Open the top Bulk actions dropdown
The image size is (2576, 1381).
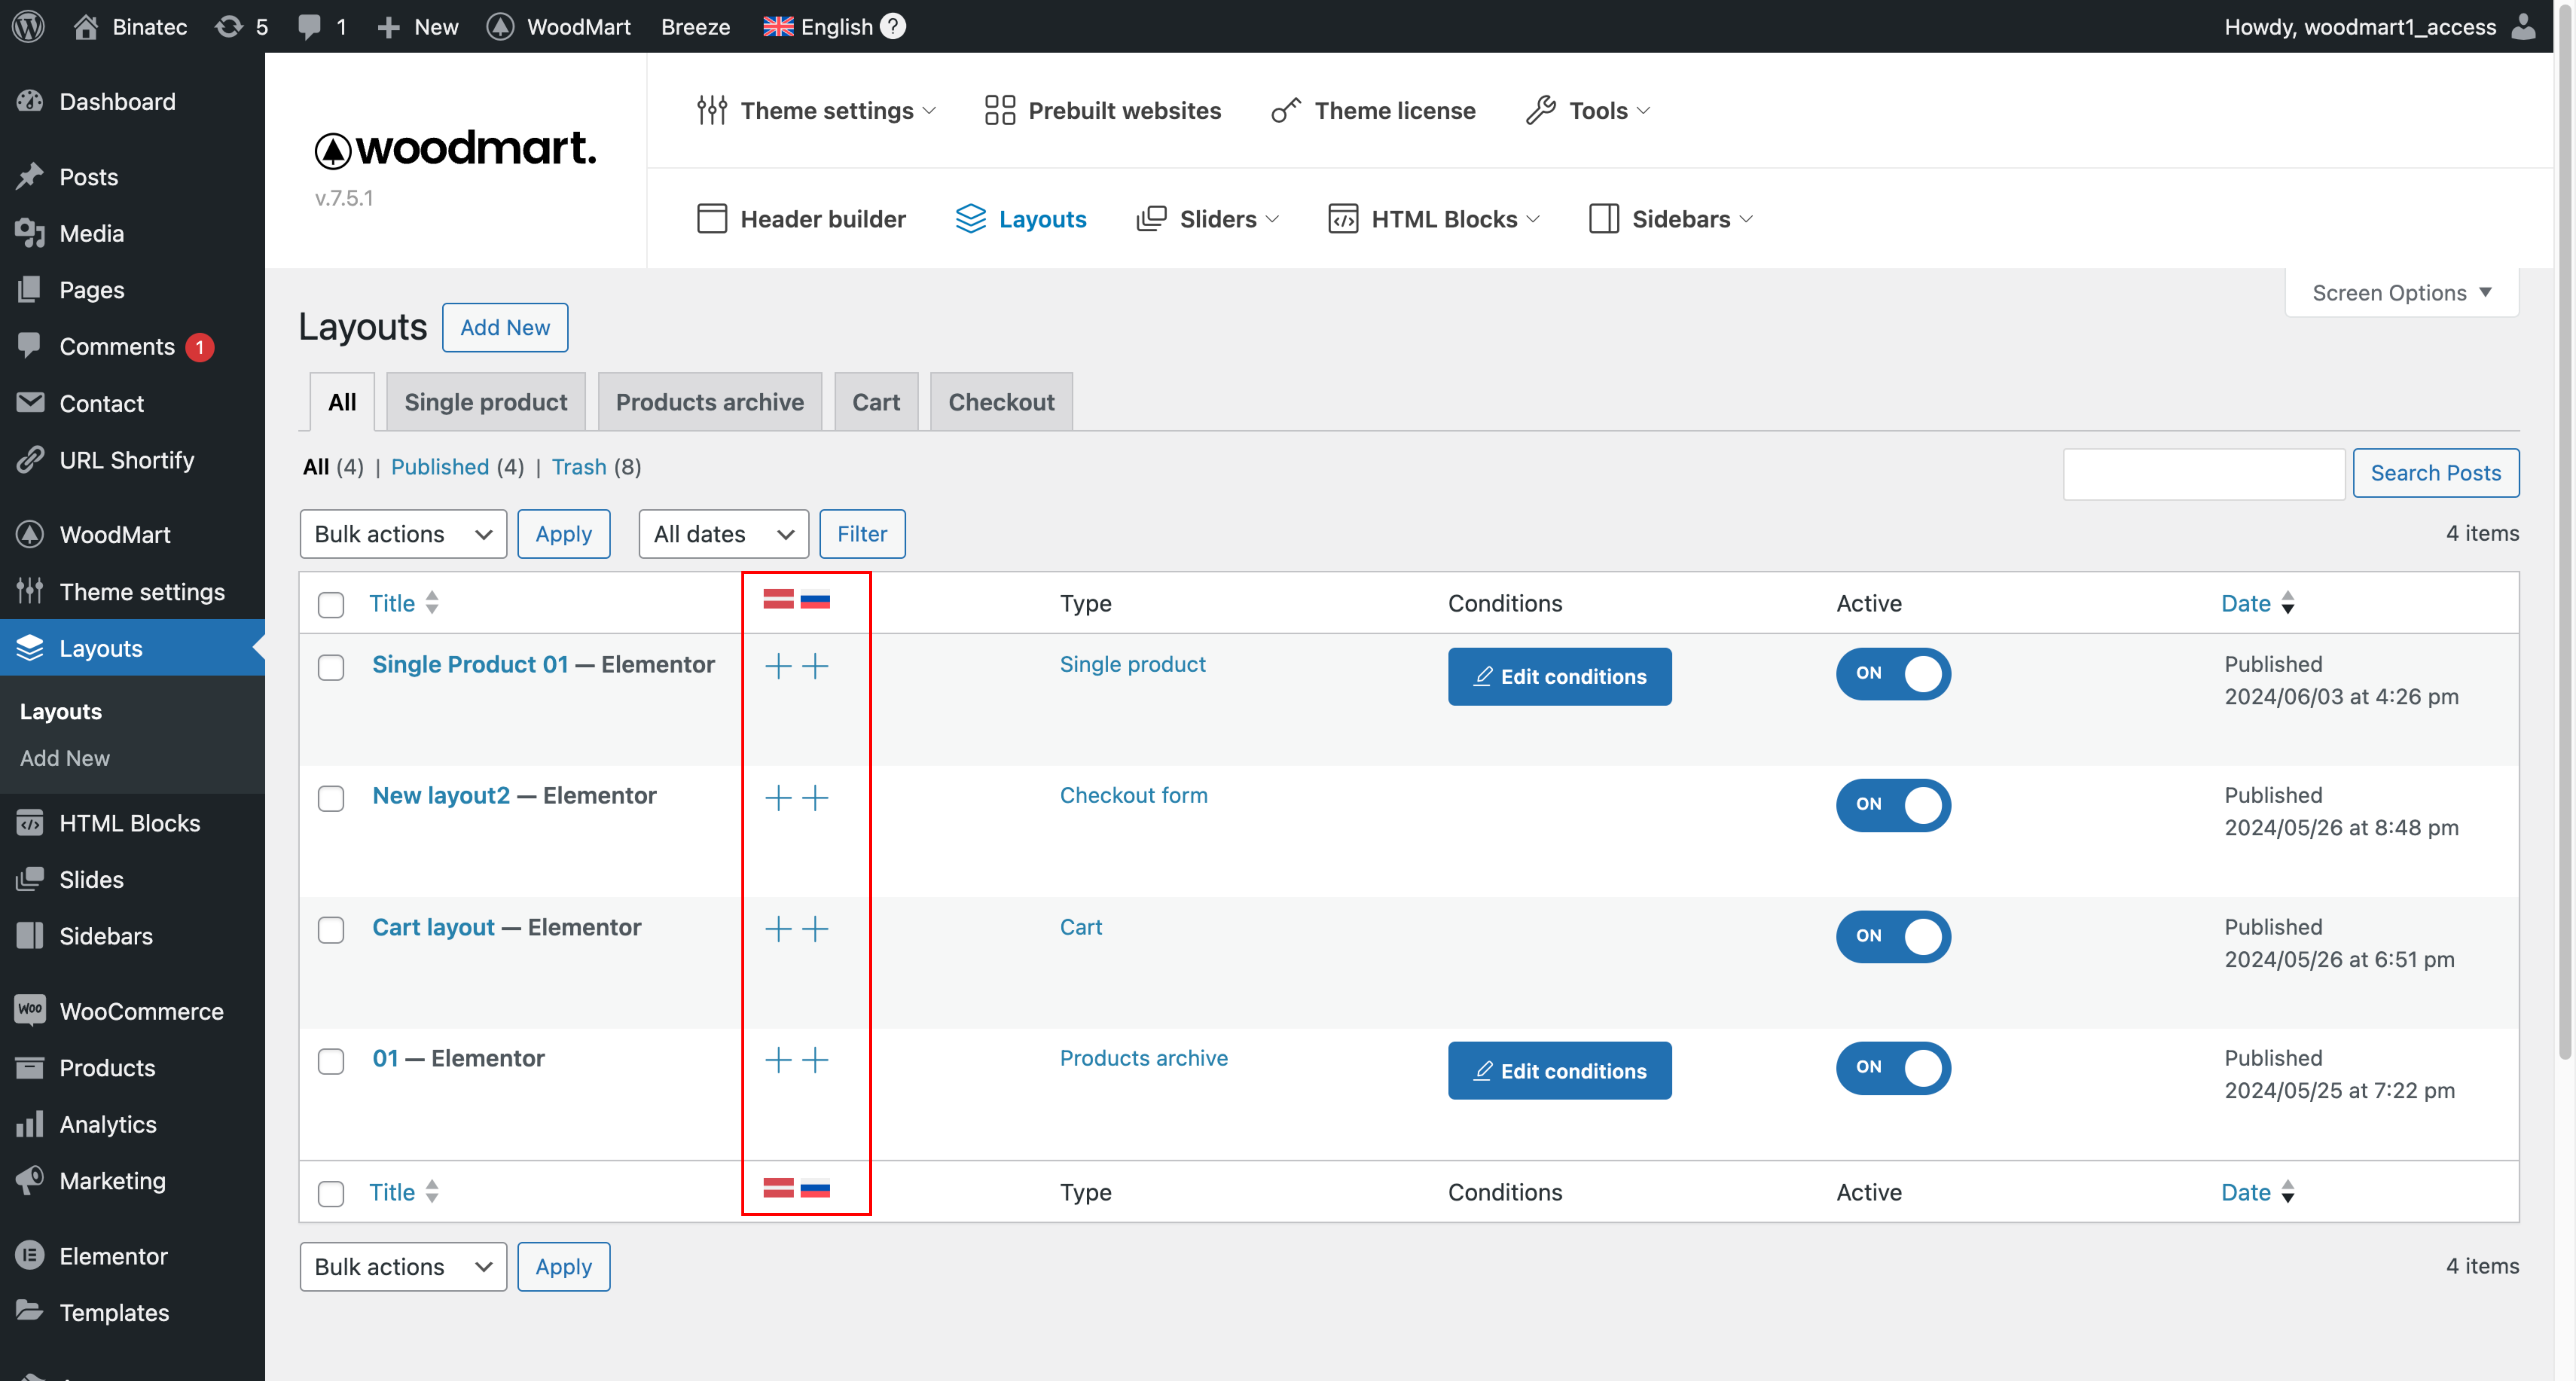(x=403, y=534)
